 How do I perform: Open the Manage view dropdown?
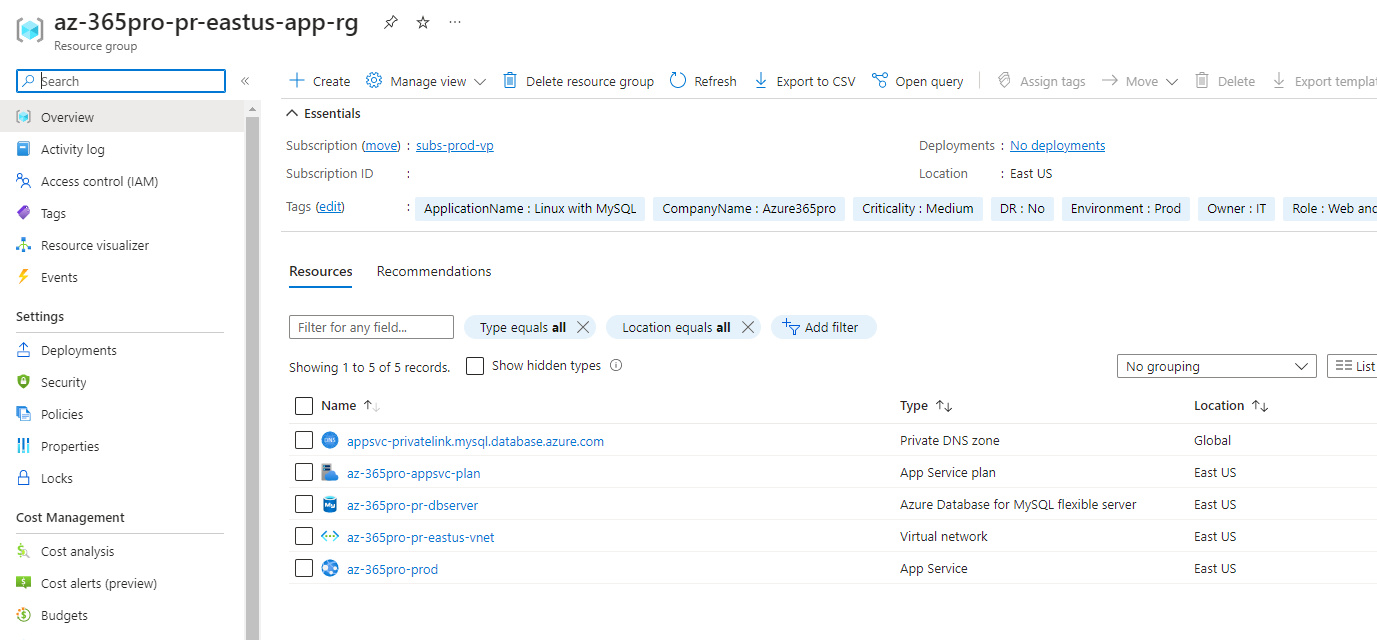(426, 81)
